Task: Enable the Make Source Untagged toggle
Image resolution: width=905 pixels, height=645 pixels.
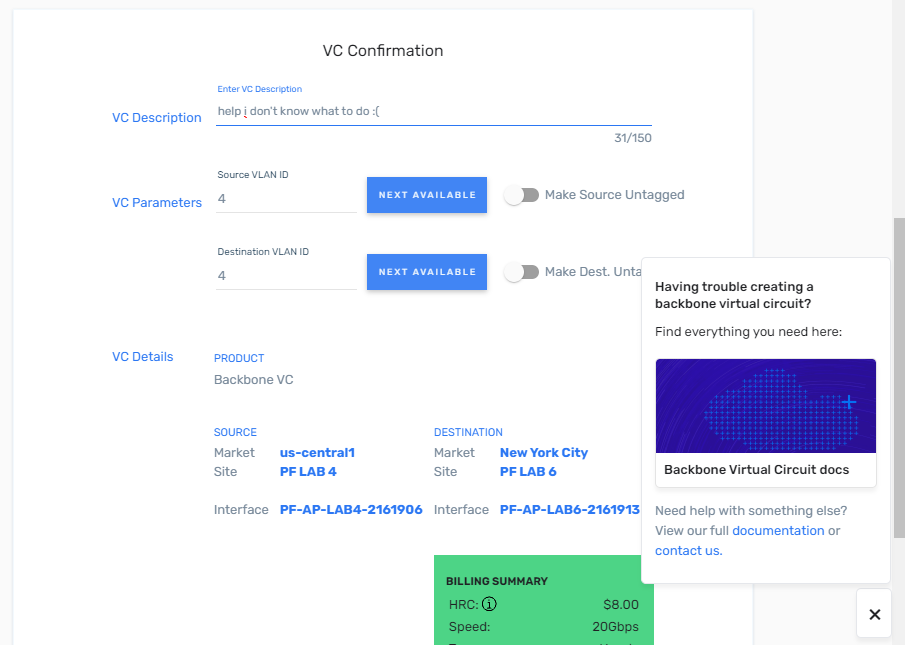Action: [x=521, y=195]
